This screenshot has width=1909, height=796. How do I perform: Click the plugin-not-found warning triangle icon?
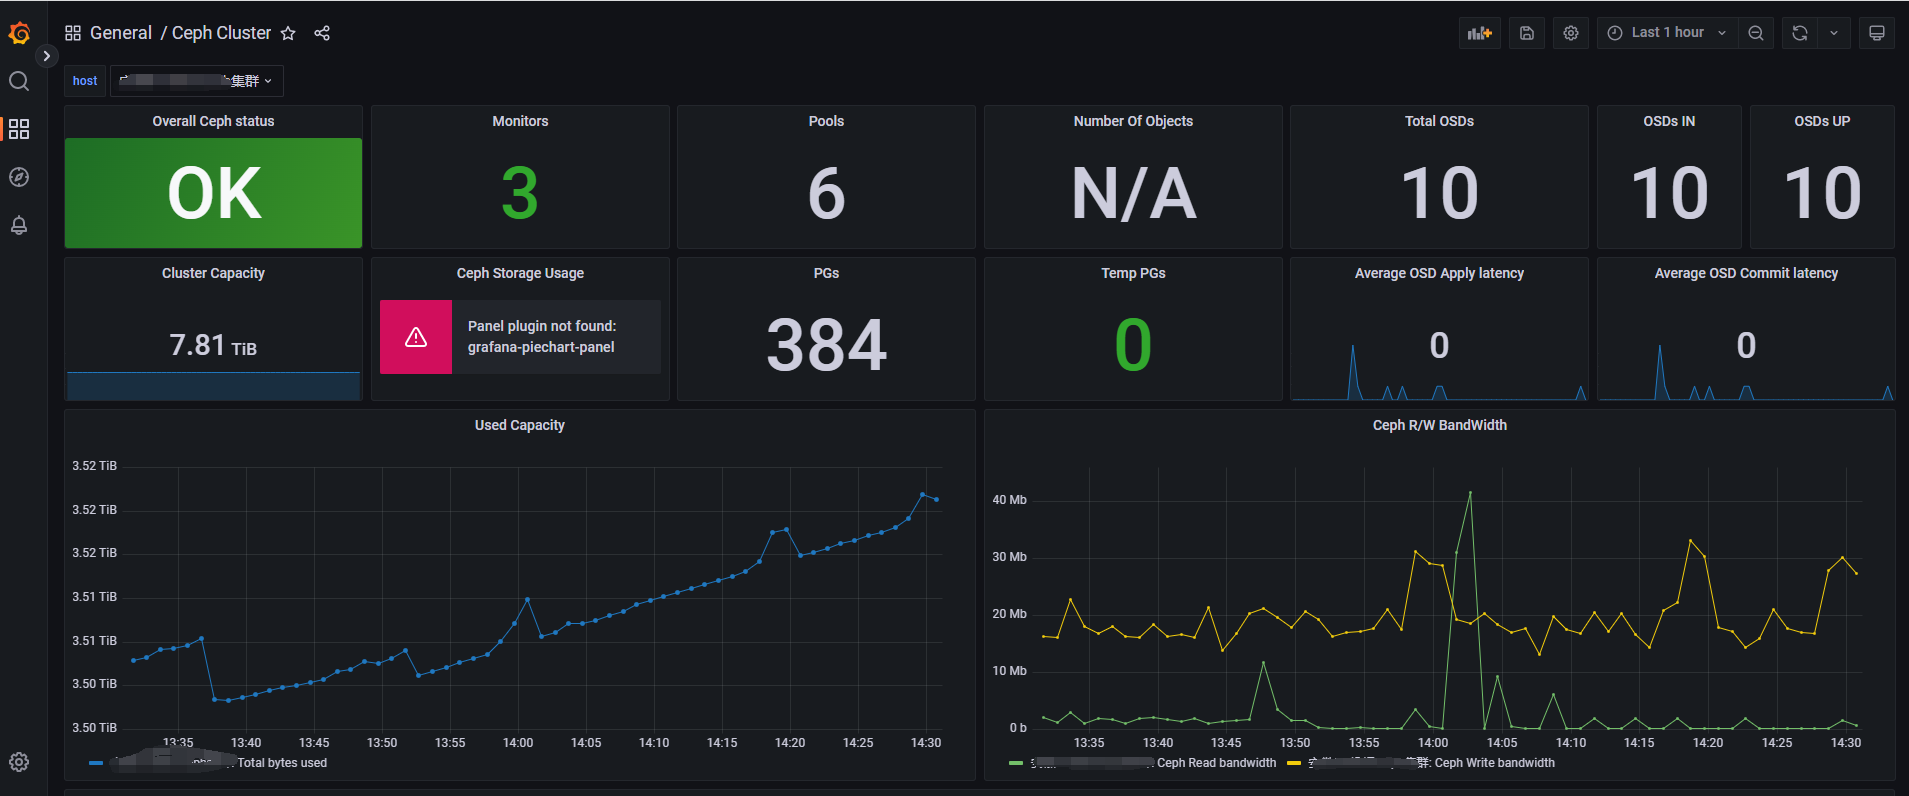tap(416, 337)
